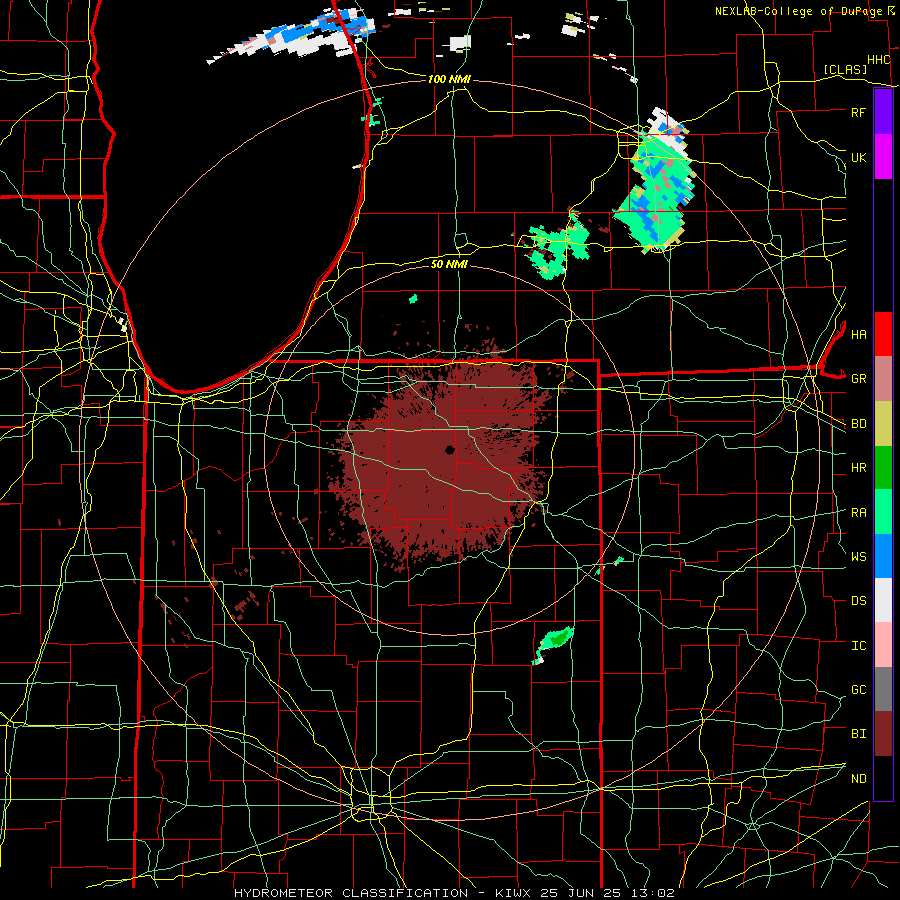This screenshot has height=900, width=900.
Task: Click the RA light green legend swatch
Action: (x=883, y=512)
